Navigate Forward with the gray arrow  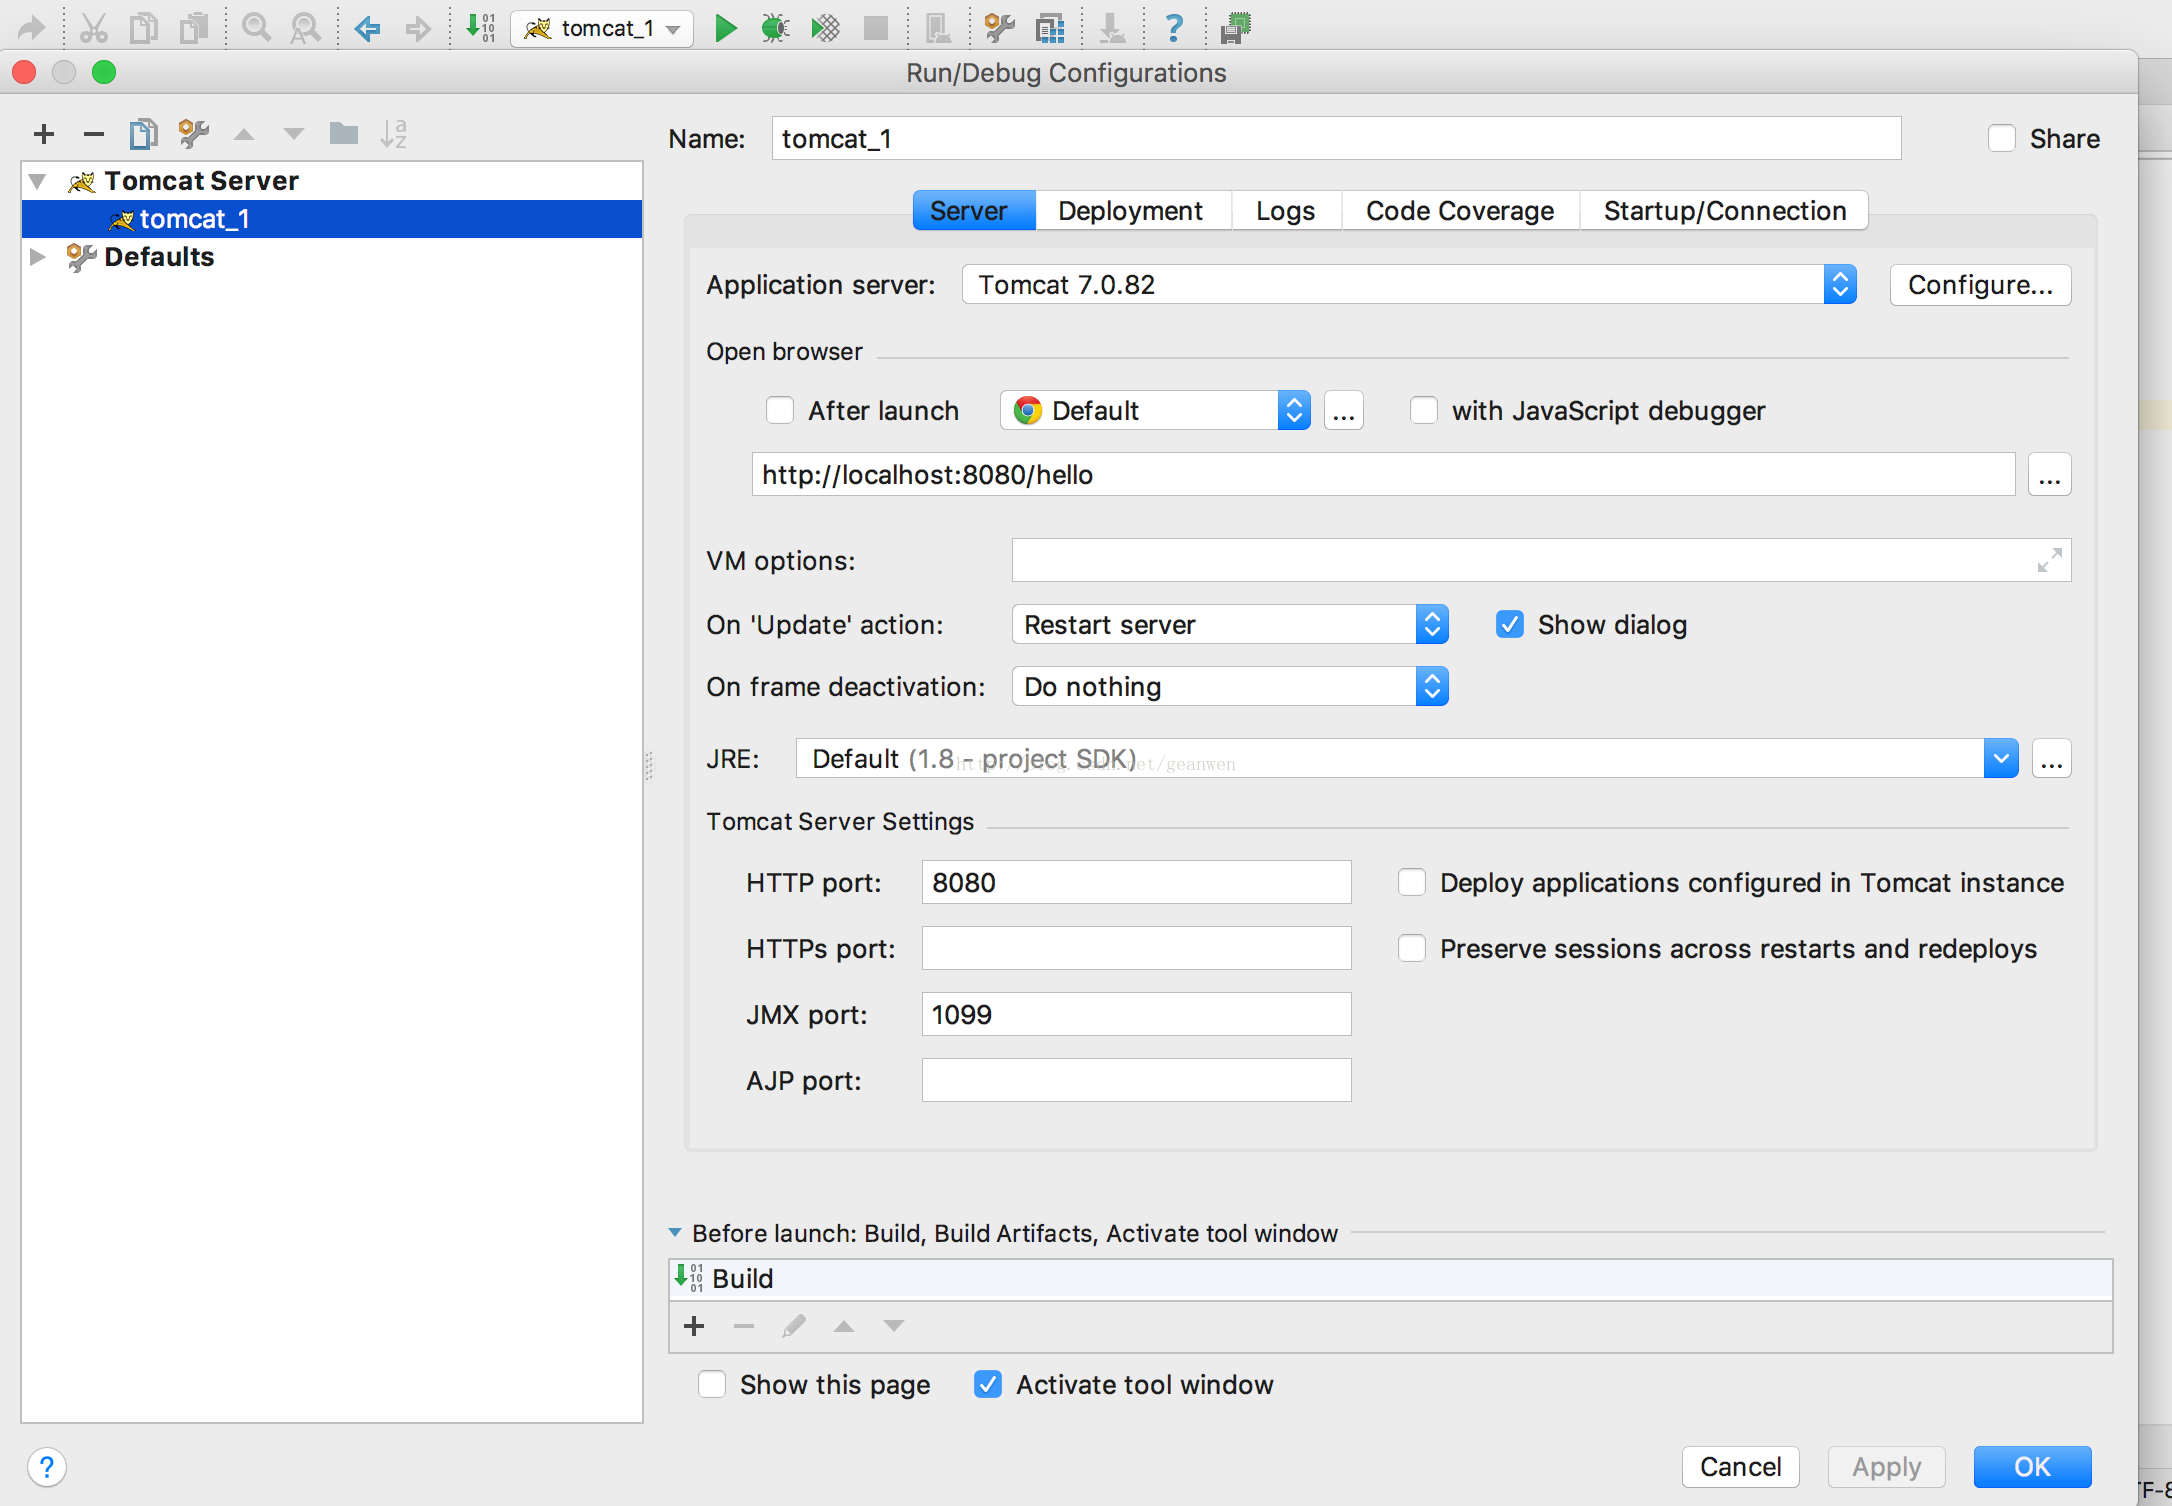(x=418, y=28)
